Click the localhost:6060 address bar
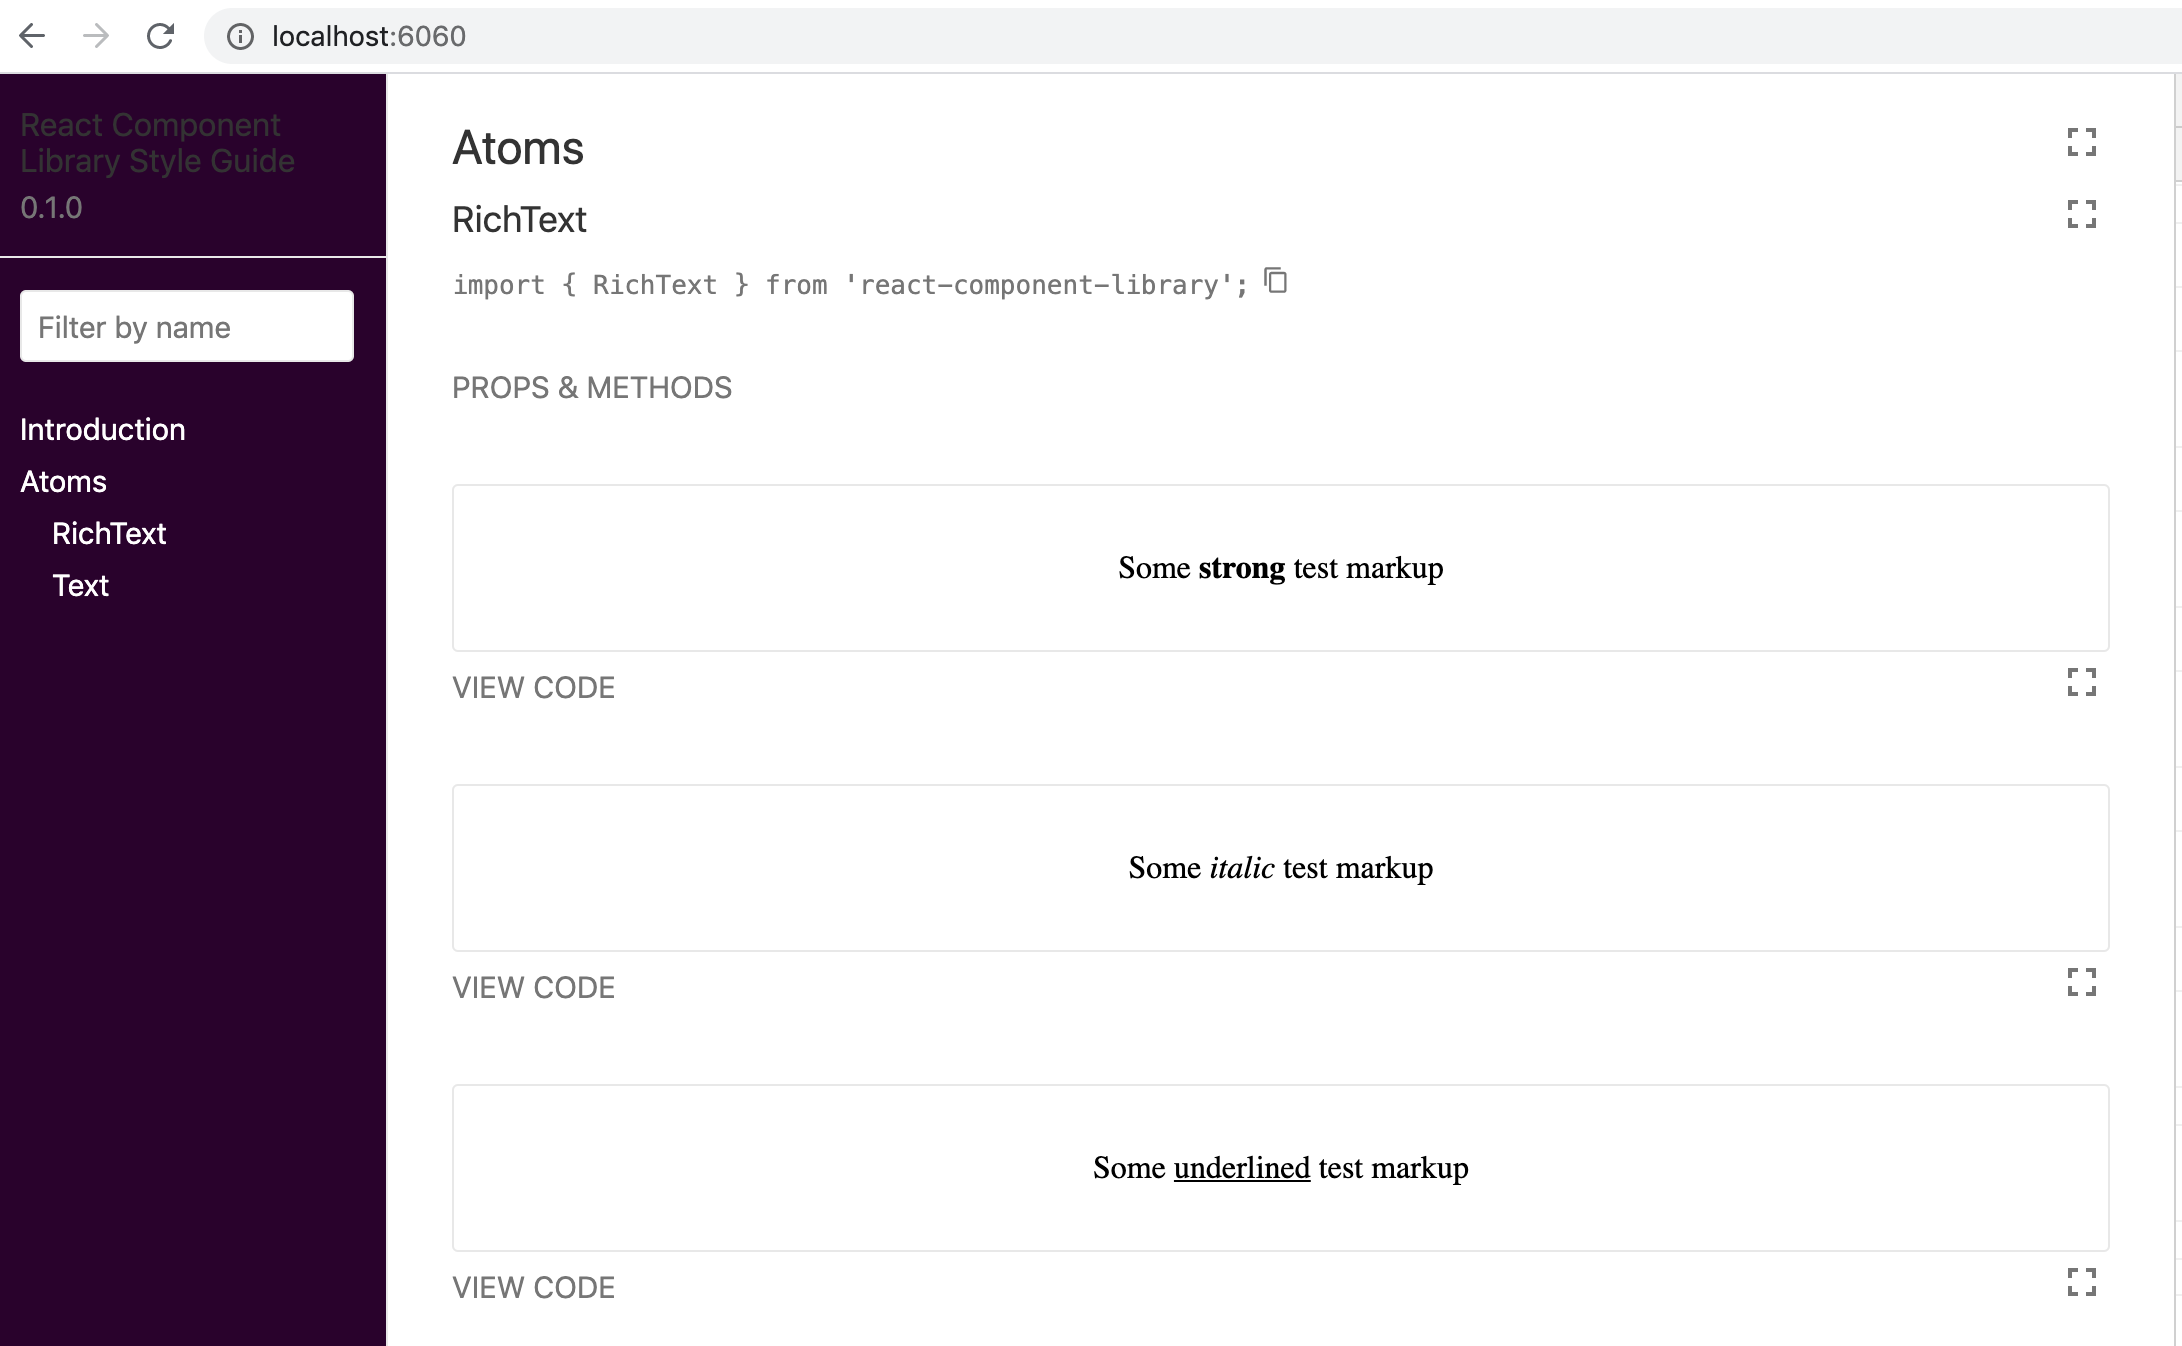Screen dimensions: 2182x1346 click(1190, 36)
